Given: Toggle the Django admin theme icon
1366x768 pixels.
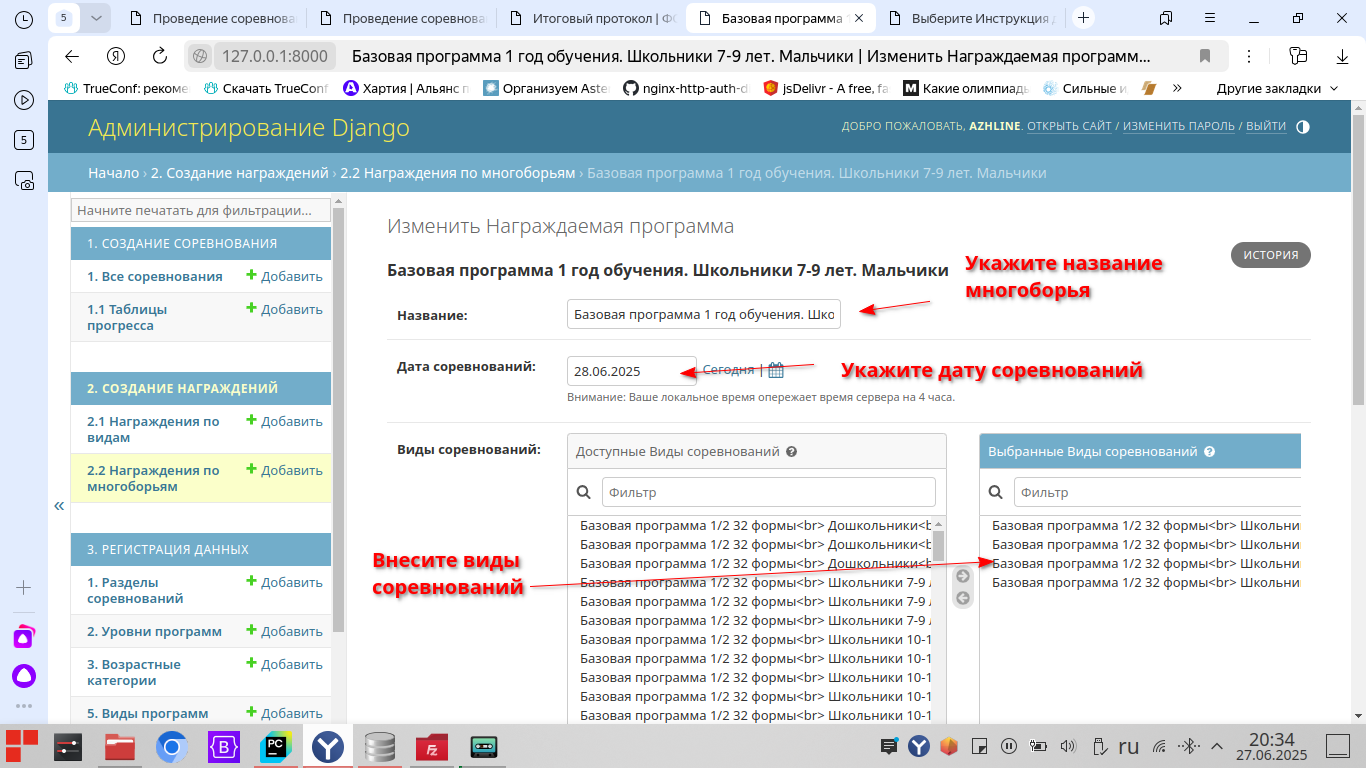Looking at the screenshot, I should pyautogui.click(x=1302, y=127).
